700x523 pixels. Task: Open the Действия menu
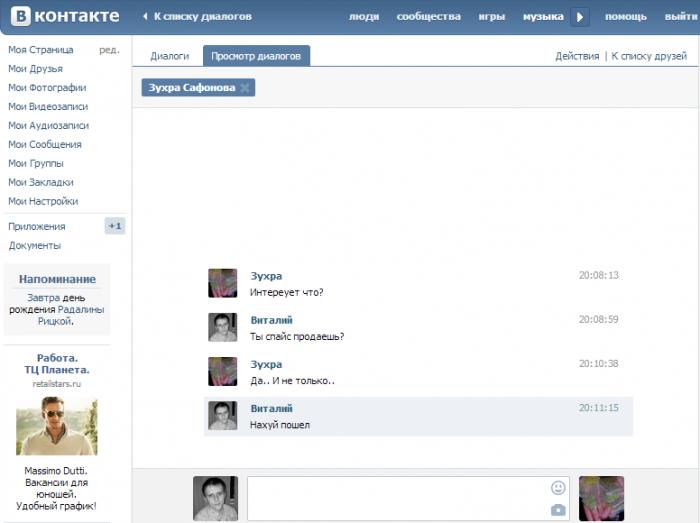tap(577, 56)
